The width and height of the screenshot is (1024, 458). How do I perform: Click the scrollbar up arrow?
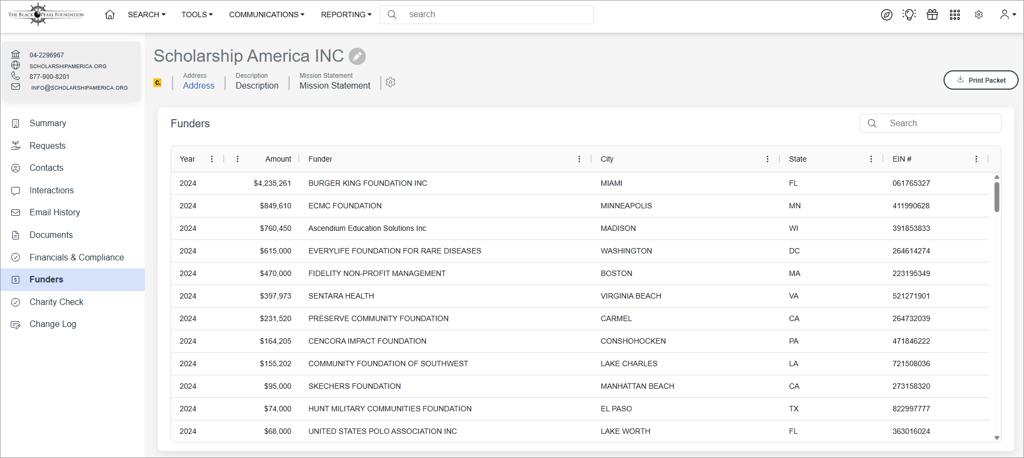(997, 177)
